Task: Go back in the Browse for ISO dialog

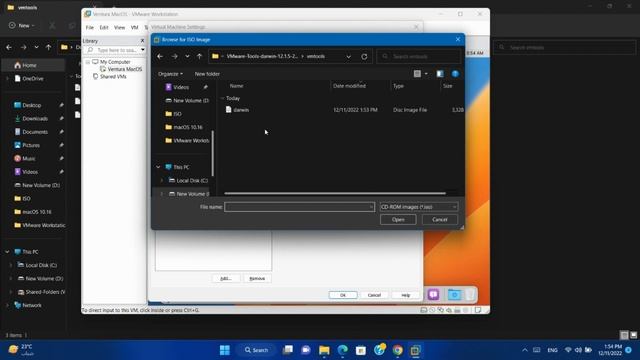Action: tap(160, 56)
